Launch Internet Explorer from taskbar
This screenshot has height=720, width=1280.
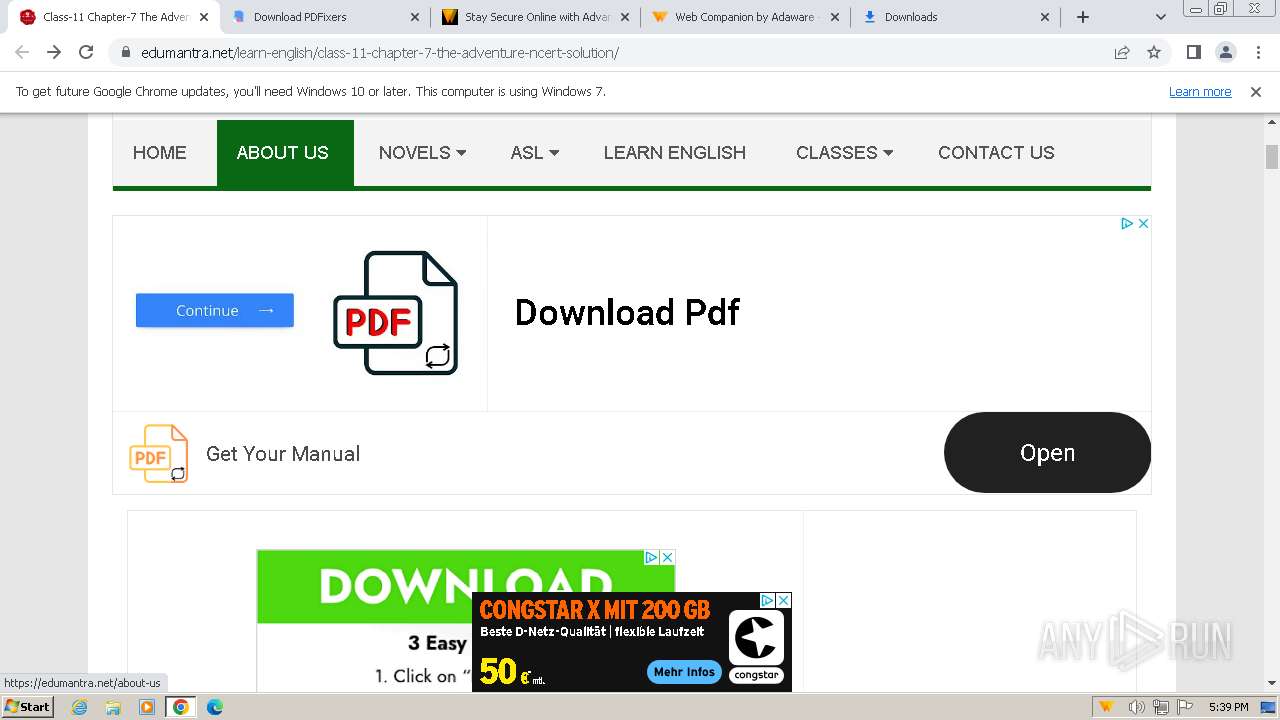click(80, 707)
